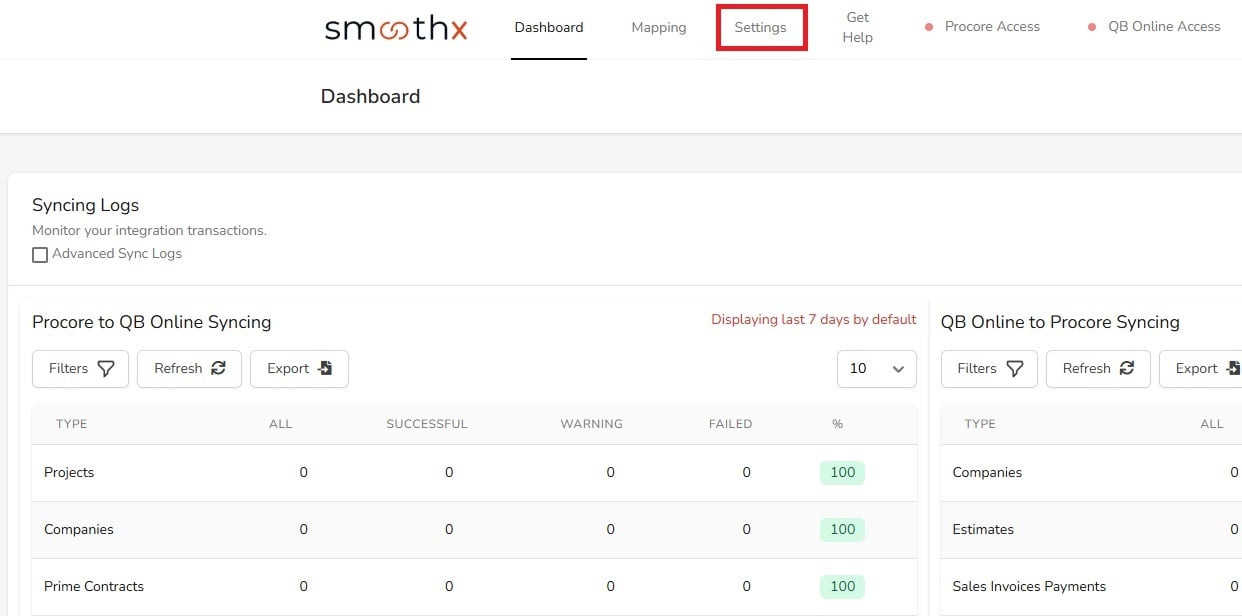Image resolution: width=1242 pixels, height=616 pixels.
Task: Click the Export icon under Procore to QB Online Syncing
Action: tap(324, 368)
